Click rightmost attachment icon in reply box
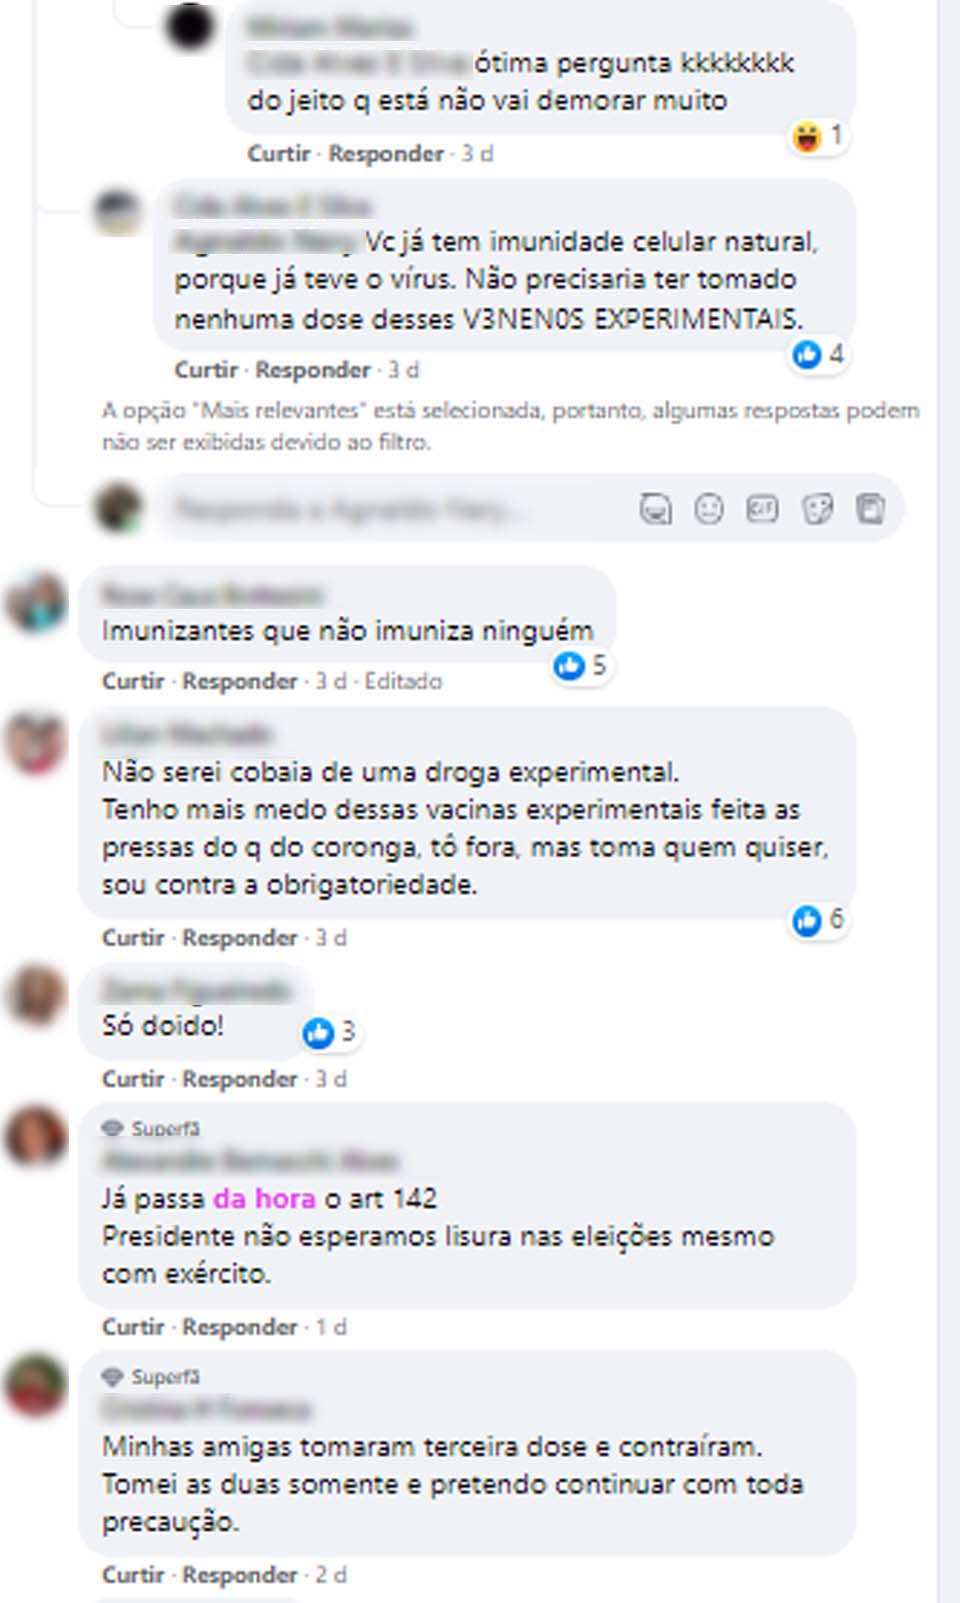This screenshot has width=960, height=1603. click(871, 509)
